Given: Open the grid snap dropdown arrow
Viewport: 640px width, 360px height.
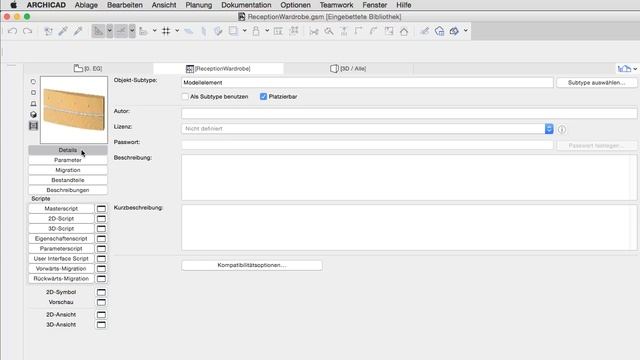Looking at the screenshot, I should [x=177, y=31].
